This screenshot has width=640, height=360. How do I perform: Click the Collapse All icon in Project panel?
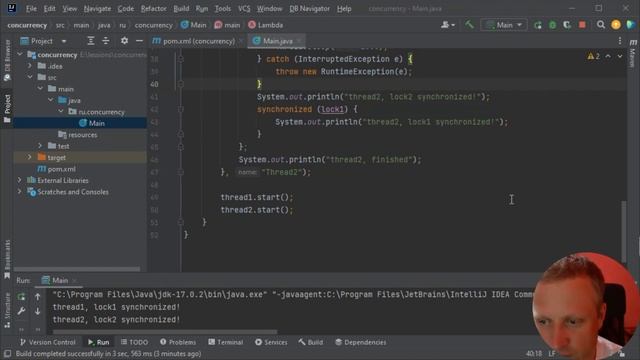click(106, 41)
